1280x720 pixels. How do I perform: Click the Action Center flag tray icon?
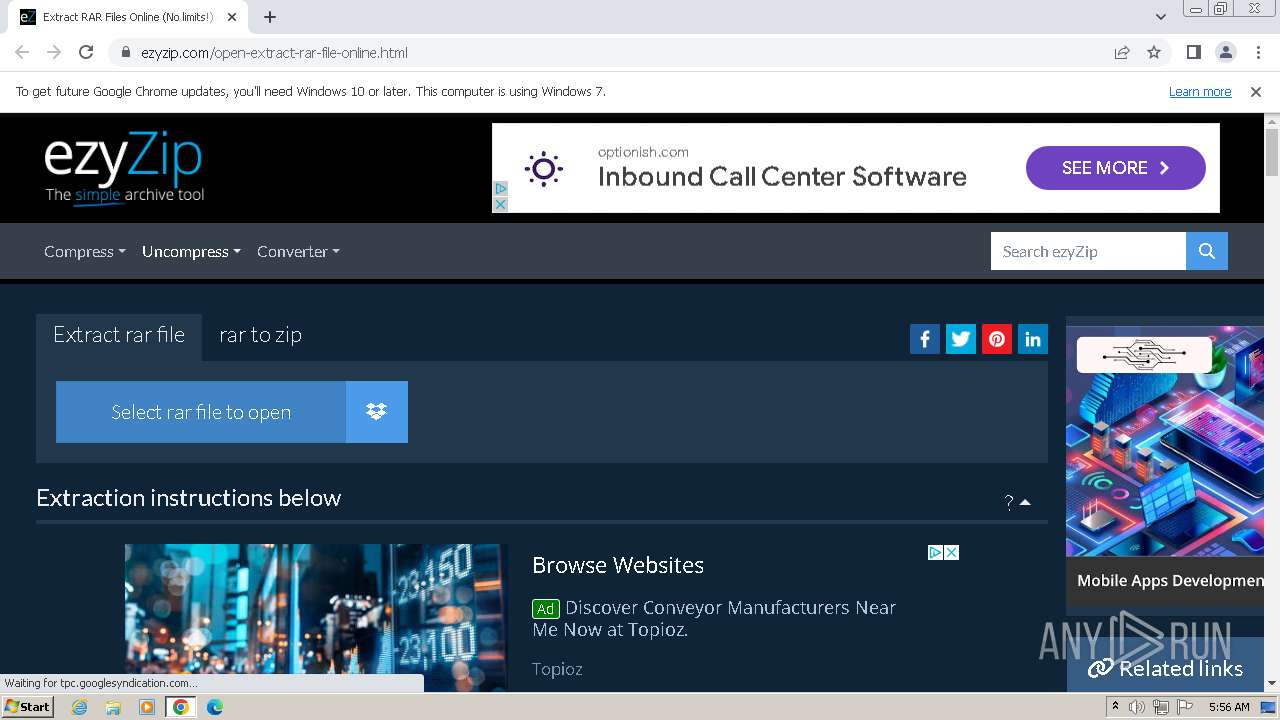point(1183,707)
